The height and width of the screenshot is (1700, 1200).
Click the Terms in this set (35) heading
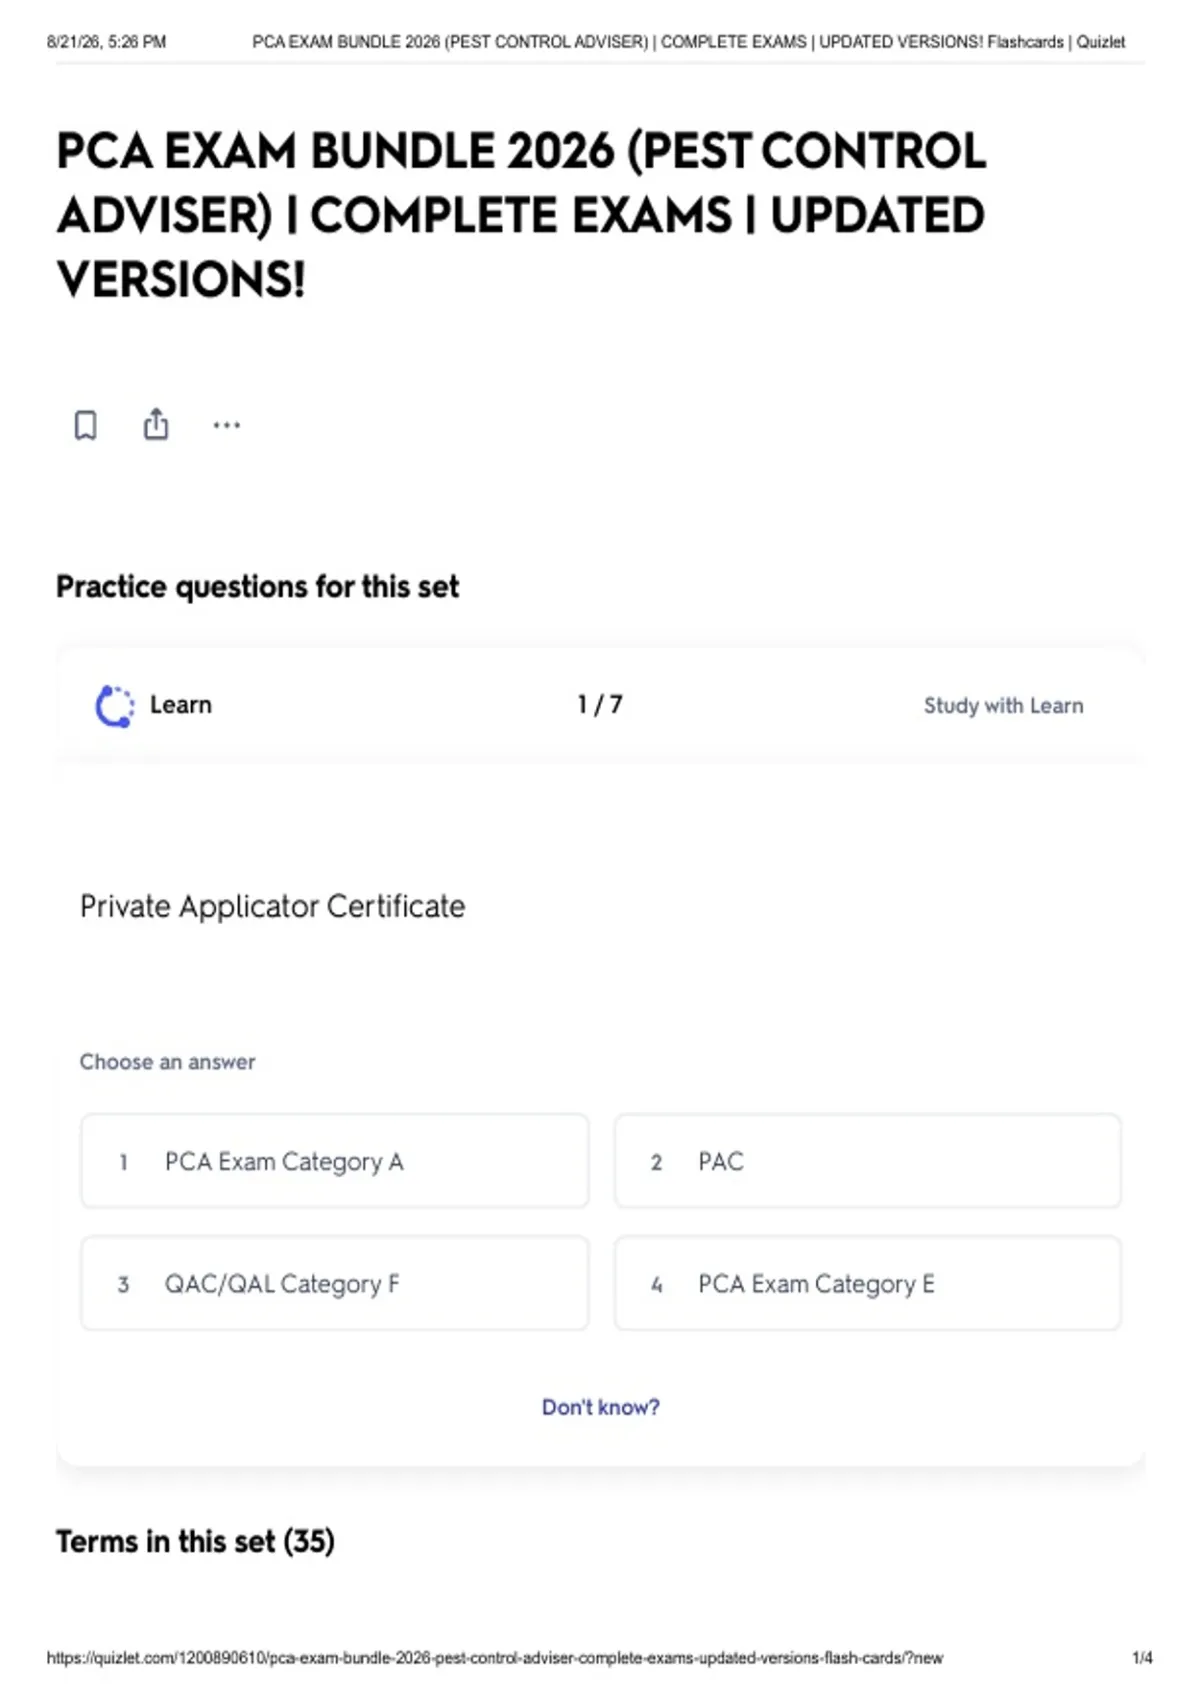(195, 1541)
